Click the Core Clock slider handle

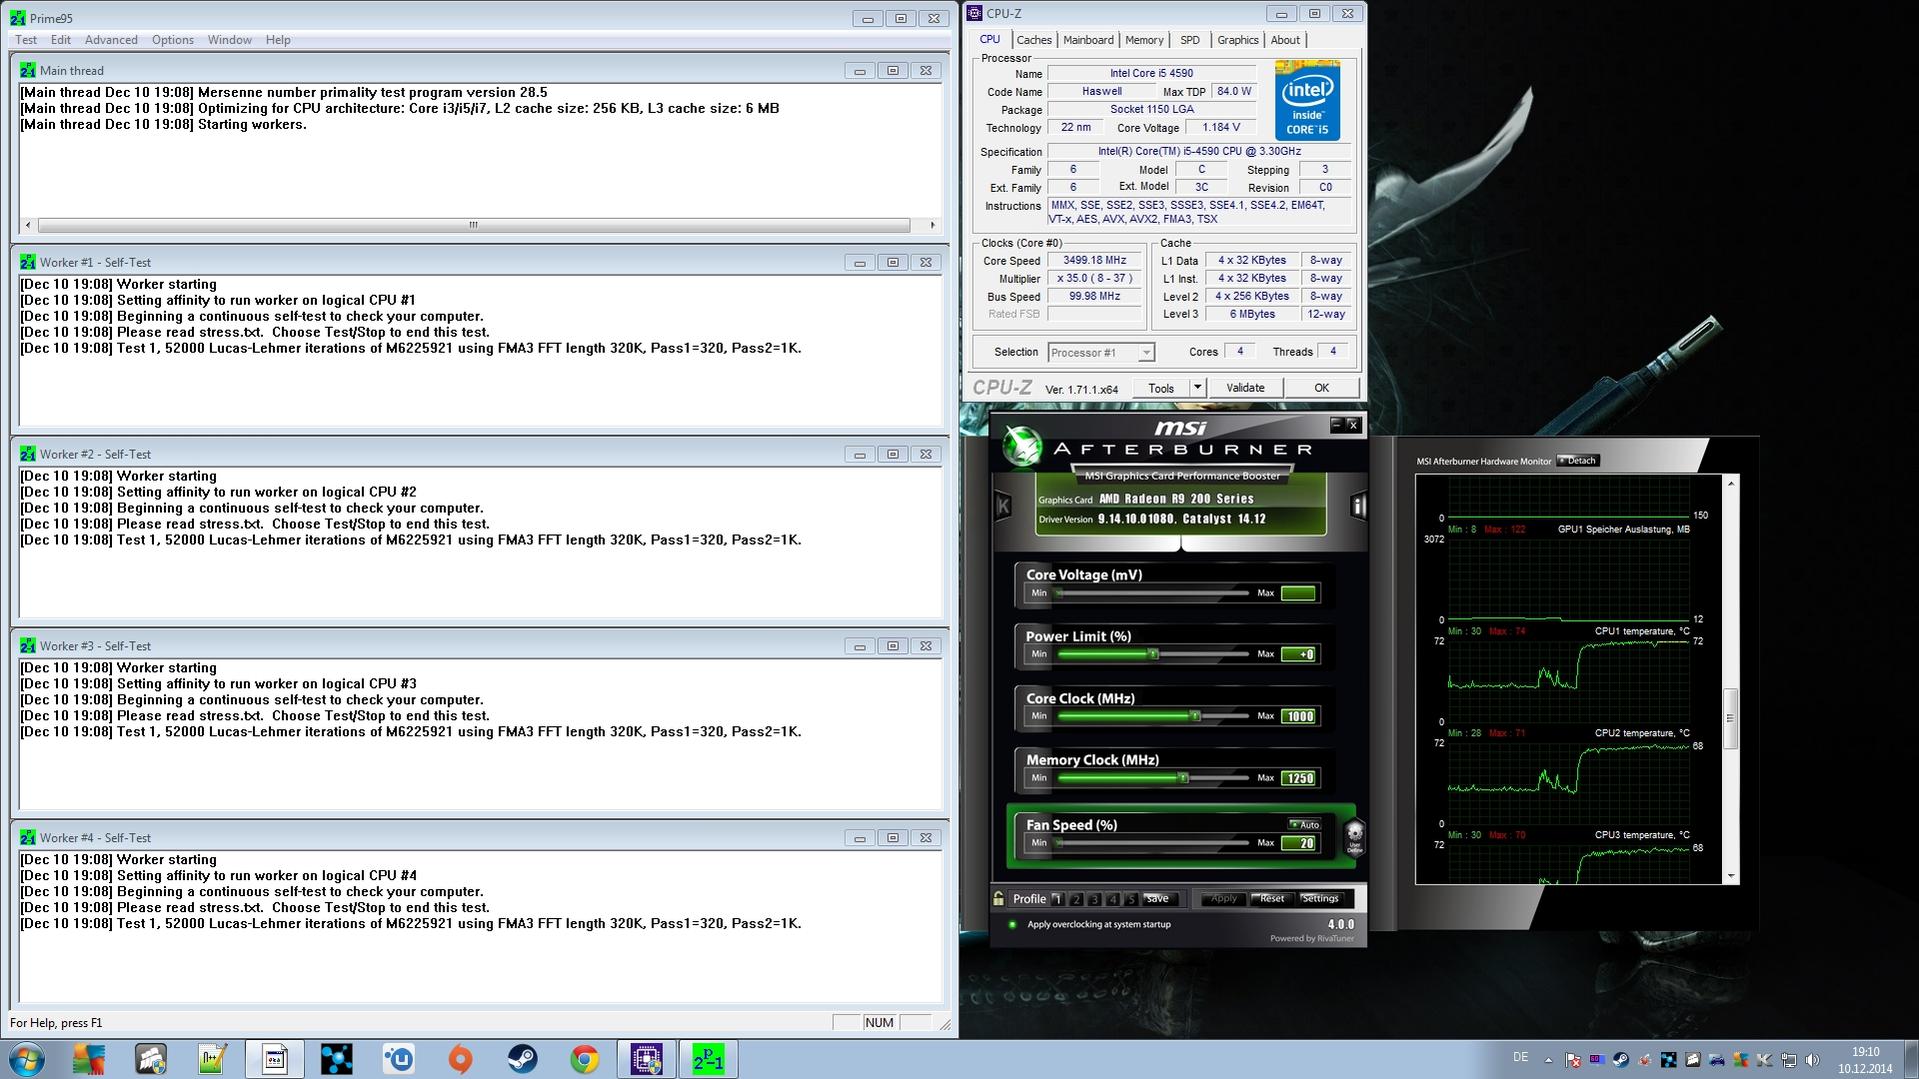click(x=1194, y=716)
